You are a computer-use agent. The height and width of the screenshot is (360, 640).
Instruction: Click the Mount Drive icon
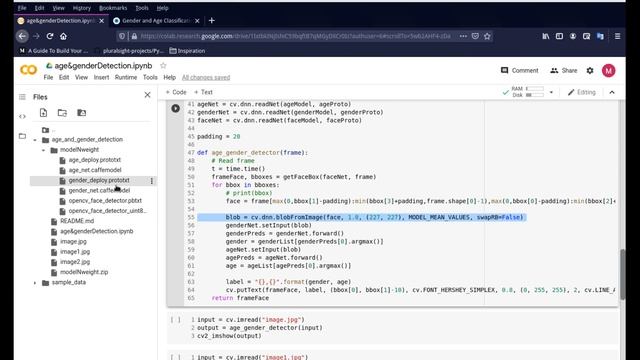point(82,113)
